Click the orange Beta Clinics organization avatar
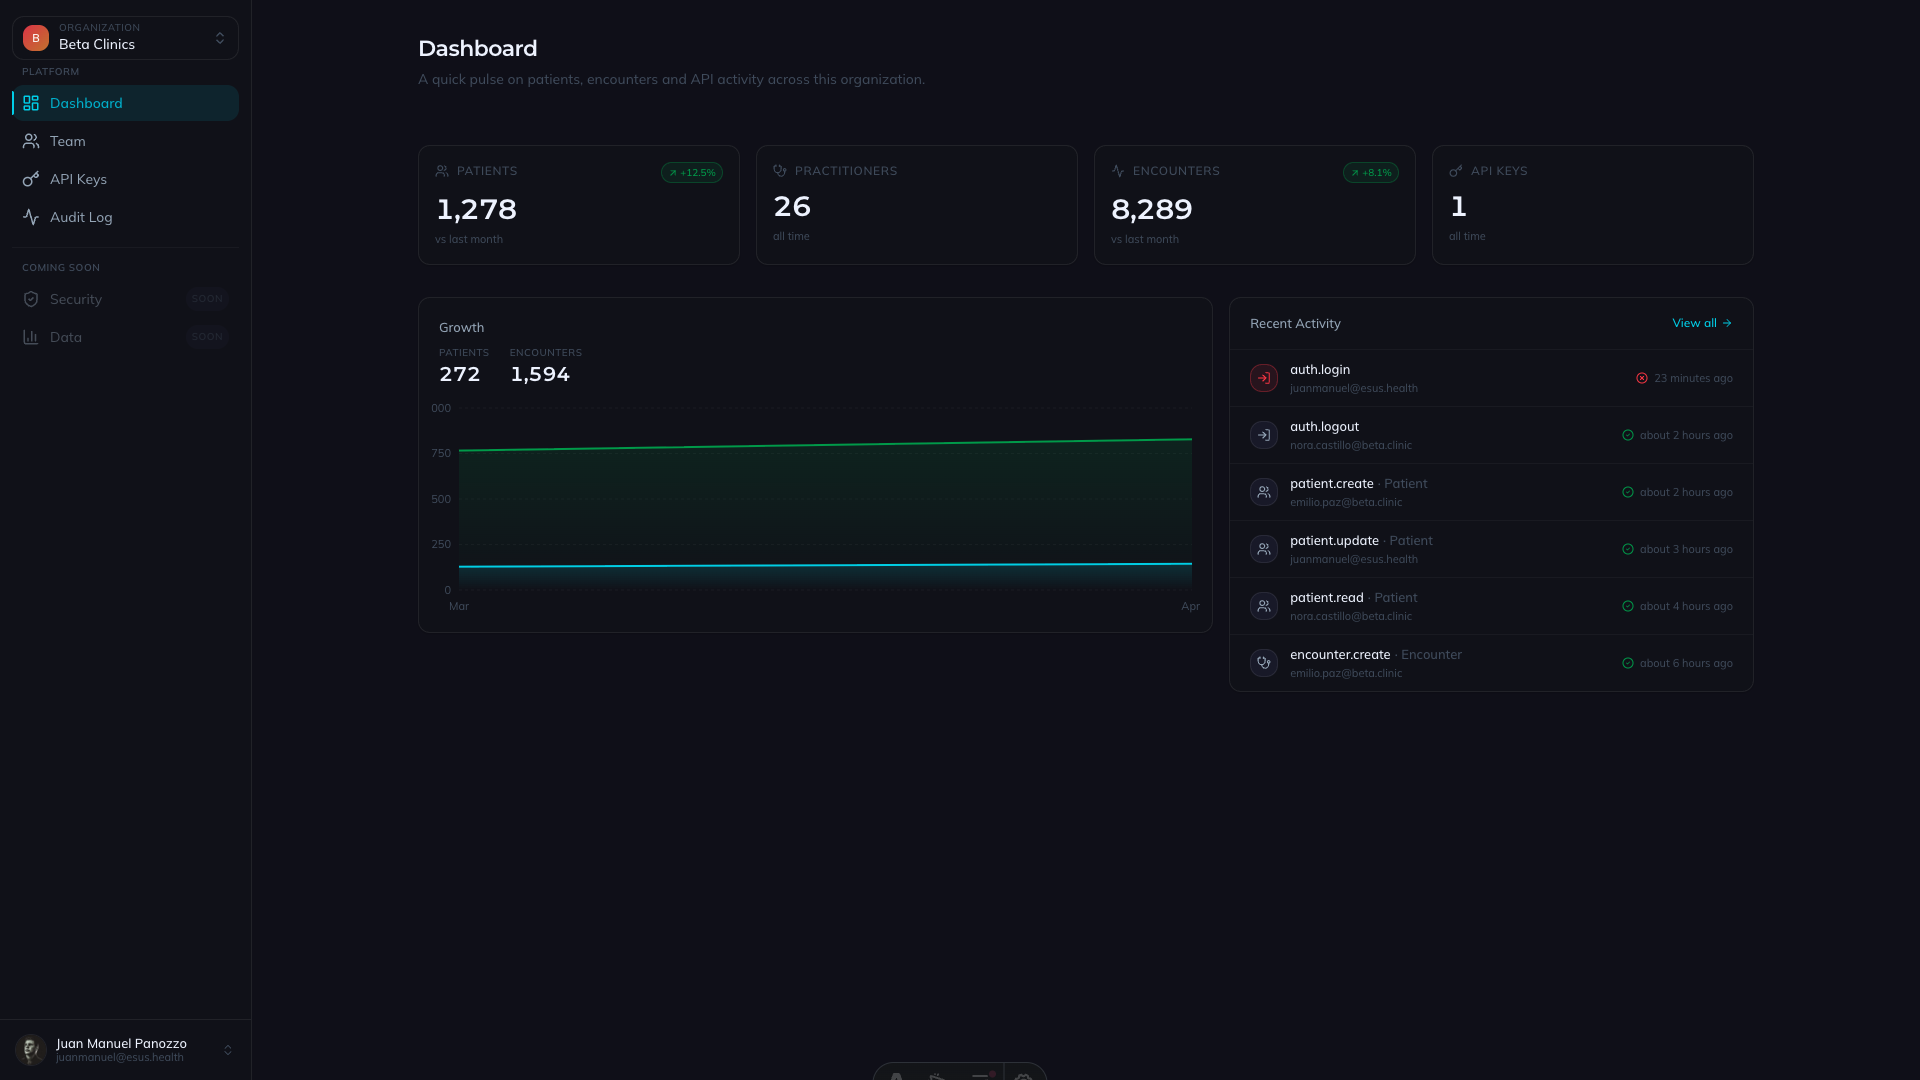 click(x=36, y=38)
